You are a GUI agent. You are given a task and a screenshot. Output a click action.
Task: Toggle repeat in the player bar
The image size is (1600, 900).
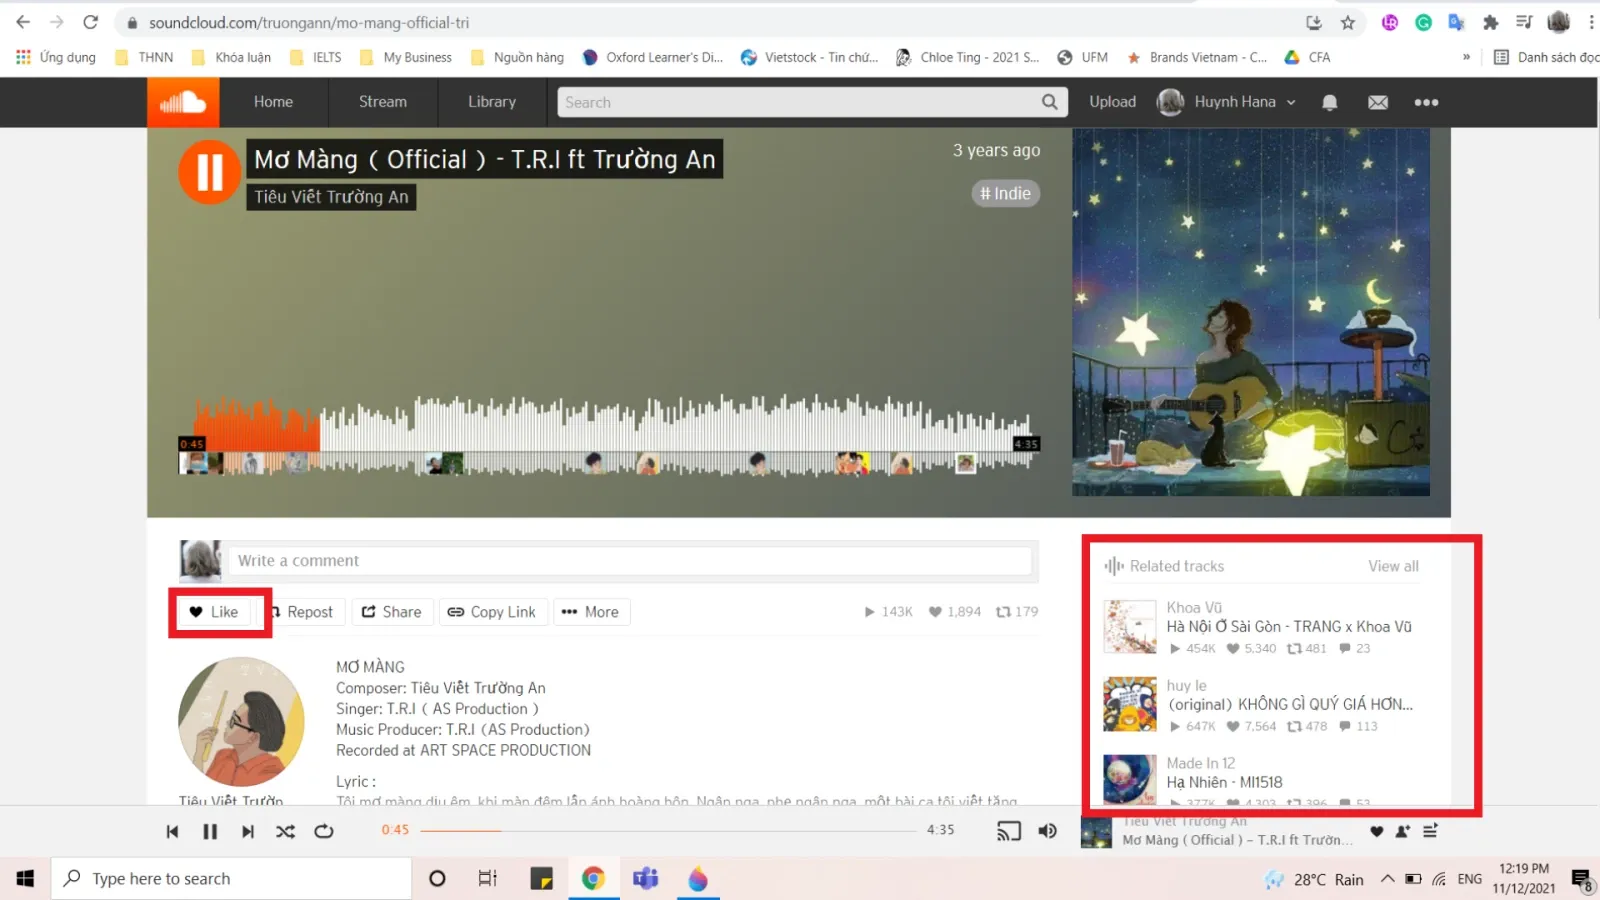point(324,831)
